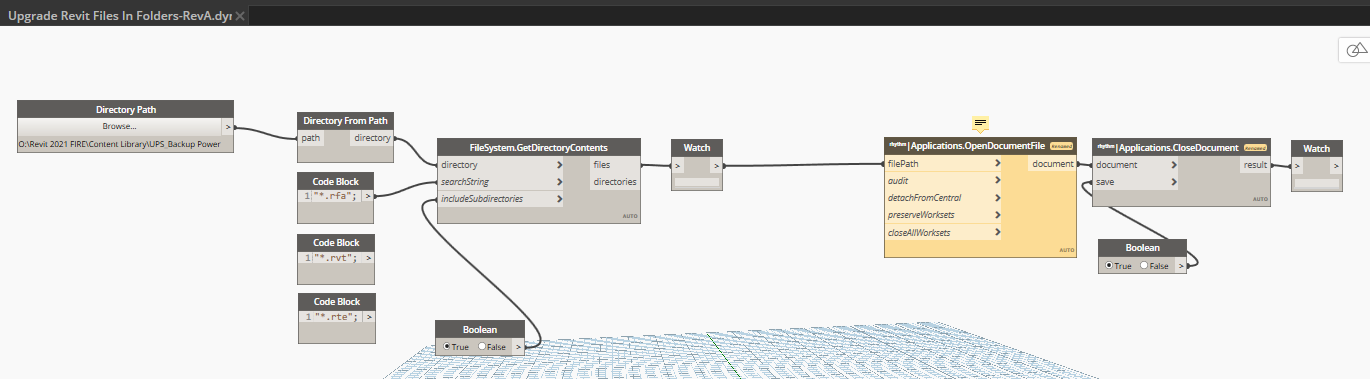Click the AUTO lacing label on CloseDocument
Screen dimensions: 1370x379
pyautogui.click(x=1260, y=199)
